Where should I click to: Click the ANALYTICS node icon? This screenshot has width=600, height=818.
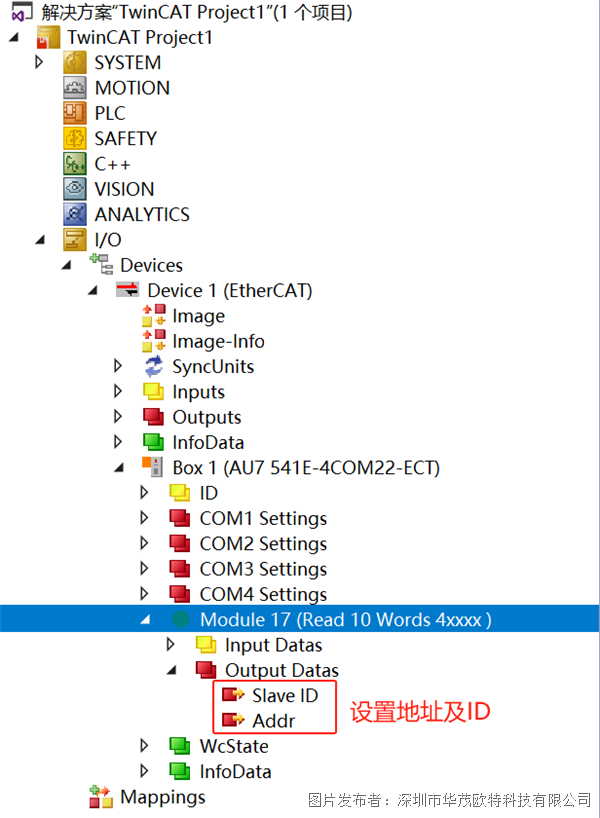click(x=75, y=214)
